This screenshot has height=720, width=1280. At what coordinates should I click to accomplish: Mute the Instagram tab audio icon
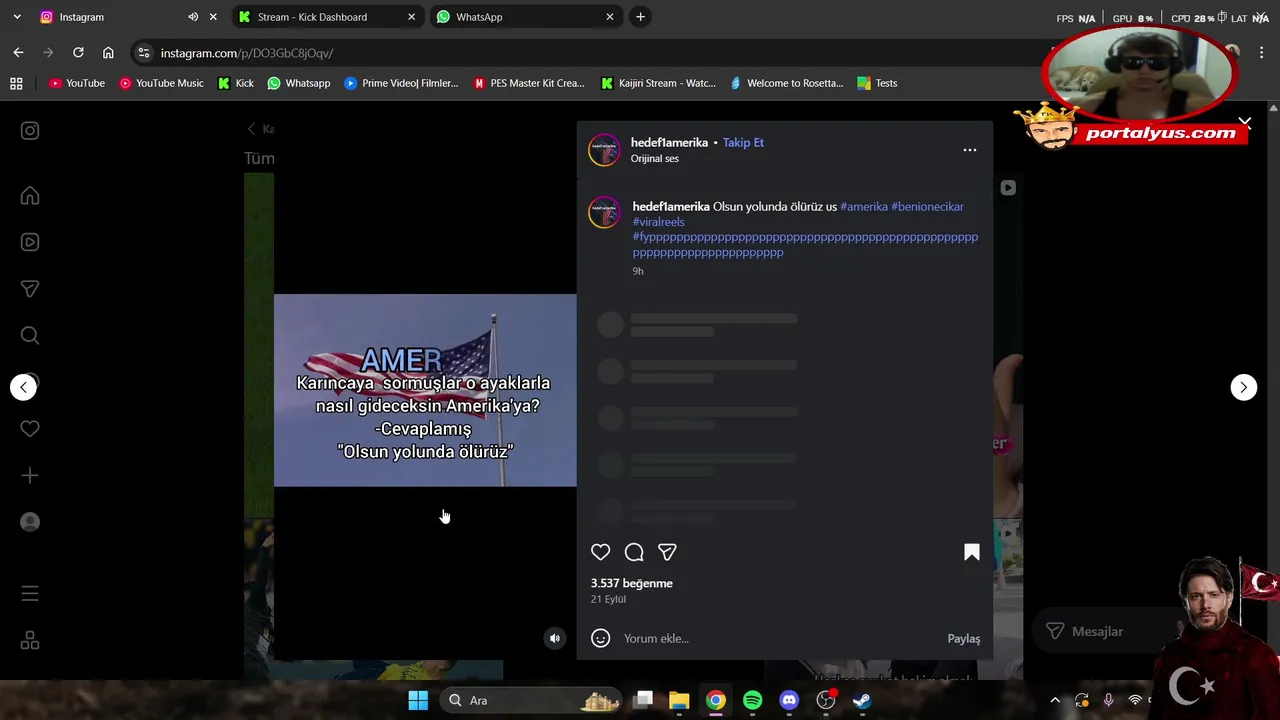click(x=193, y=17)
